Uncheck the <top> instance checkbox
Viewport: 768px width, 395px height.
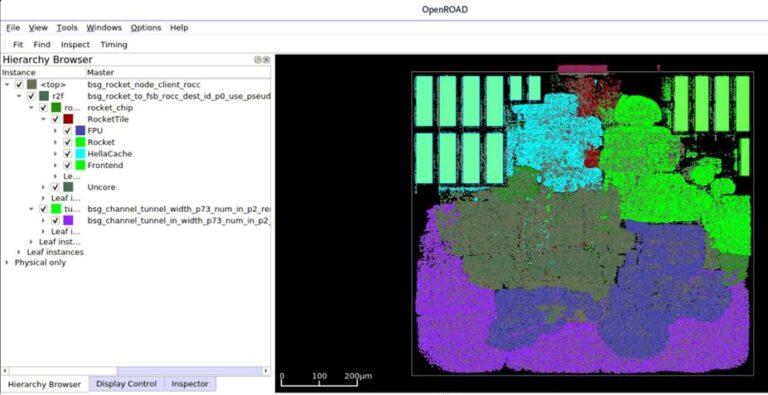coord(19,84)
